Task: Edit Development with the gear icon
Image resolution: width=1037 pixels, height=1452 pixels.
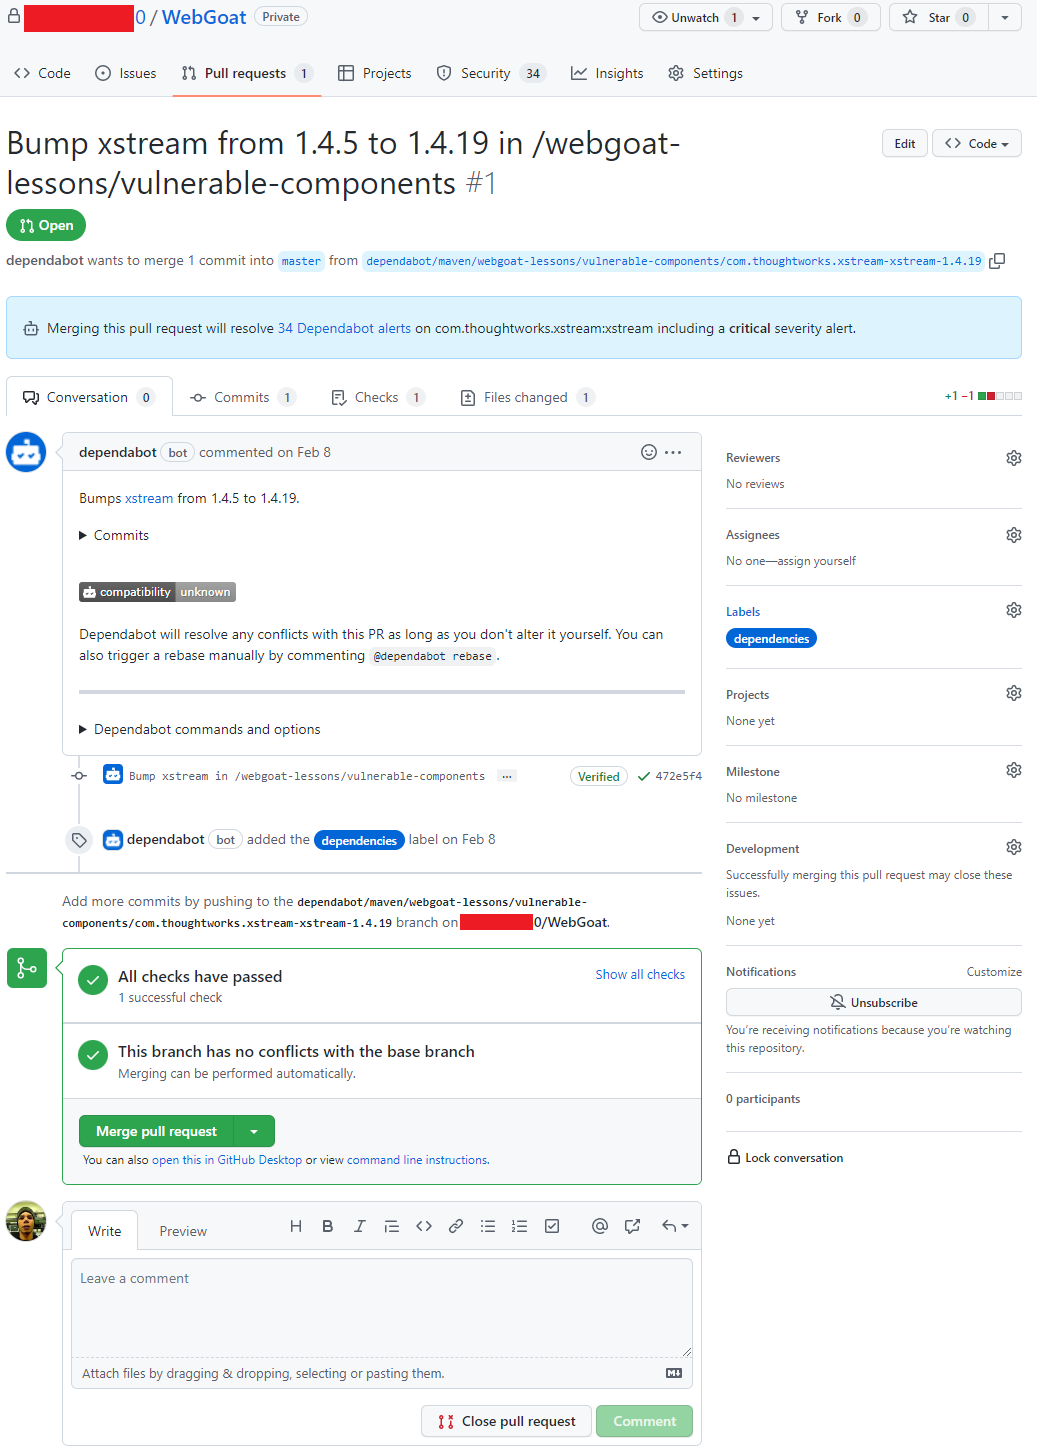Action: pos(1014,847)
